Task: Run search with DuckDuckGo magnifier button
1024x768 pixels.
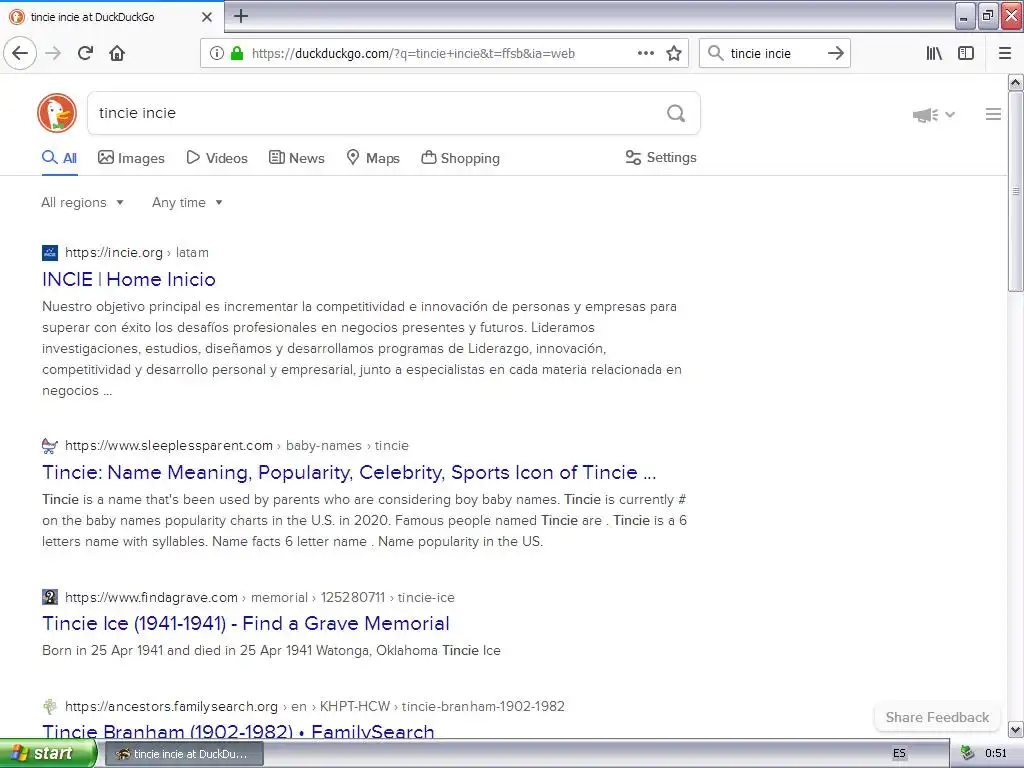Action: [676, 113]
